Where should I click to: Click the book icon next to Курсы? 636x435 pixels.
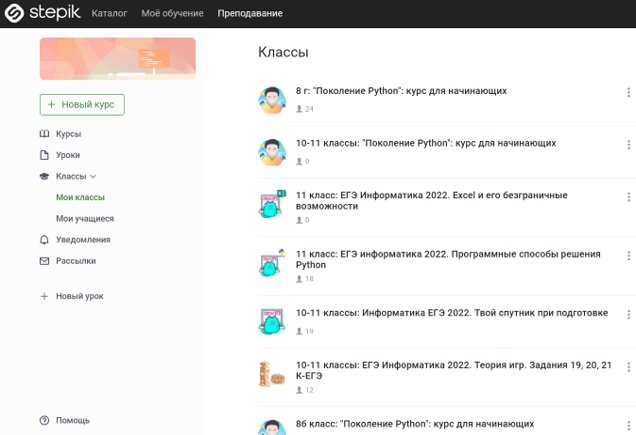click(x=44, y=134)
